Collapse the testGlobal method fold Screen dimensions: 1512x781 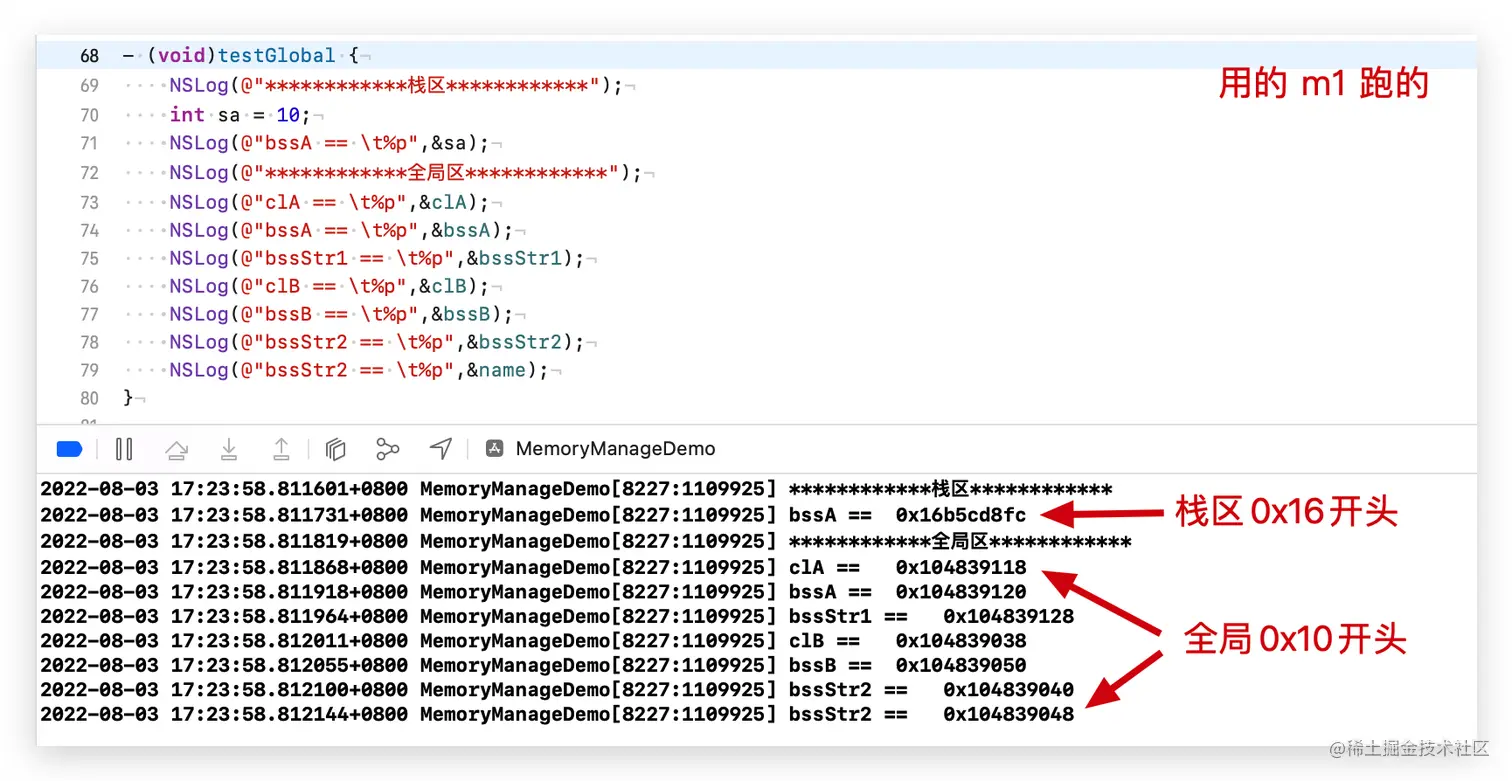point(128,55)
